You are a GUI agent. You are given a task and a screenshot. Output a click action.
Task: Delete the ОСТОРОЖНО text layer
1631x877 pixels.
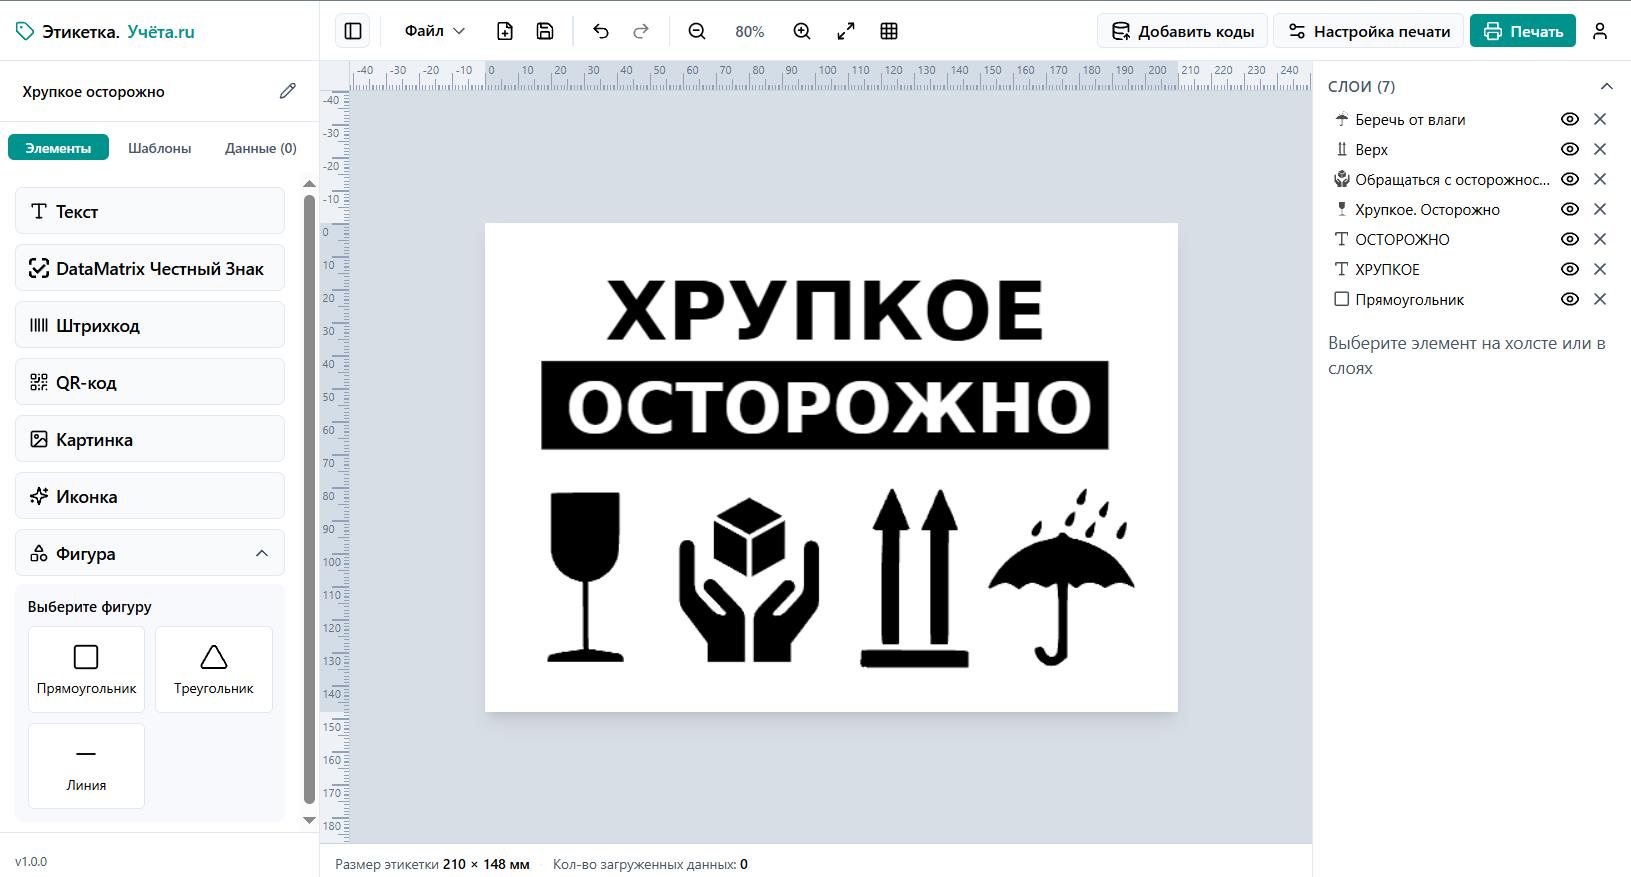[1600, 239]
